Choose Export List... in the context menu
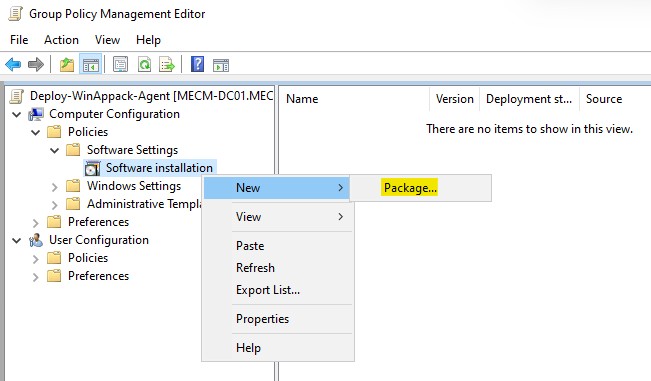Viewport: 651px width, 381px height. (x=277, y=290)
